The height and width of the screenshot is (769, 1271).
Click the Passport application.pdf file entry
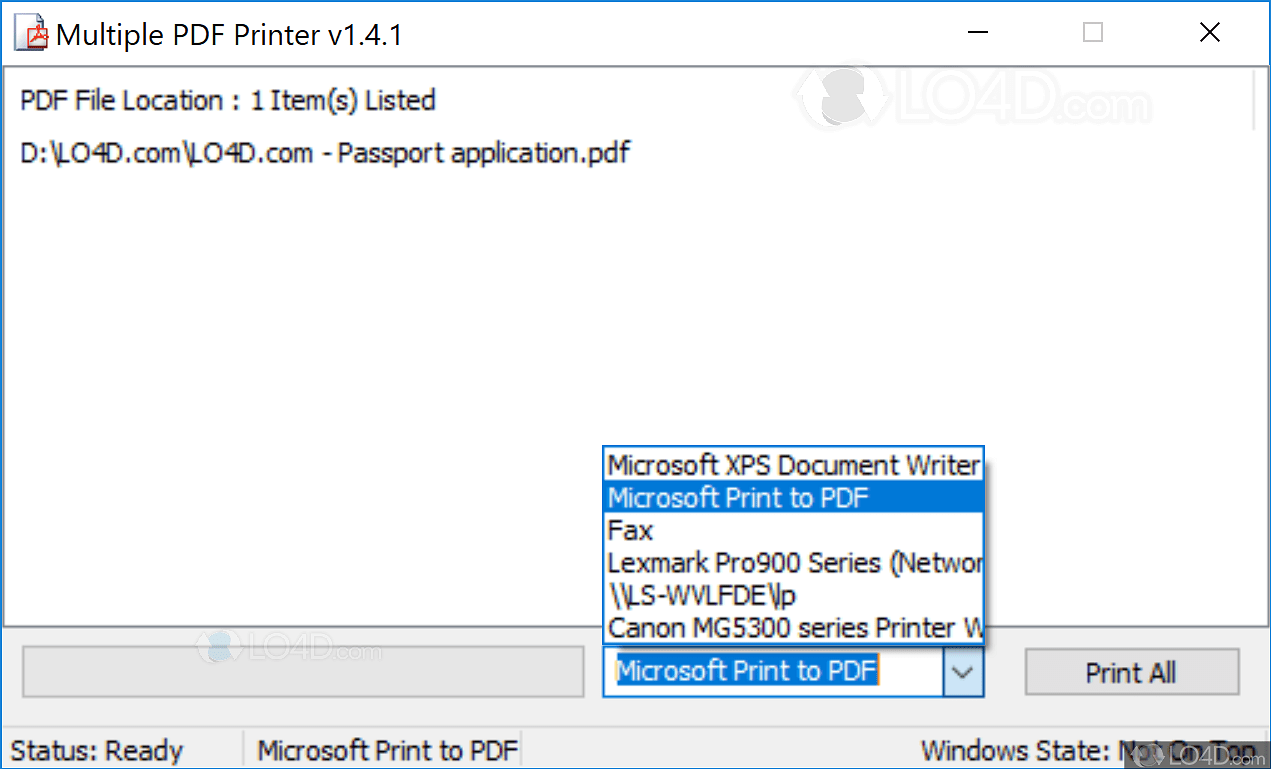[x=322, y=152]
